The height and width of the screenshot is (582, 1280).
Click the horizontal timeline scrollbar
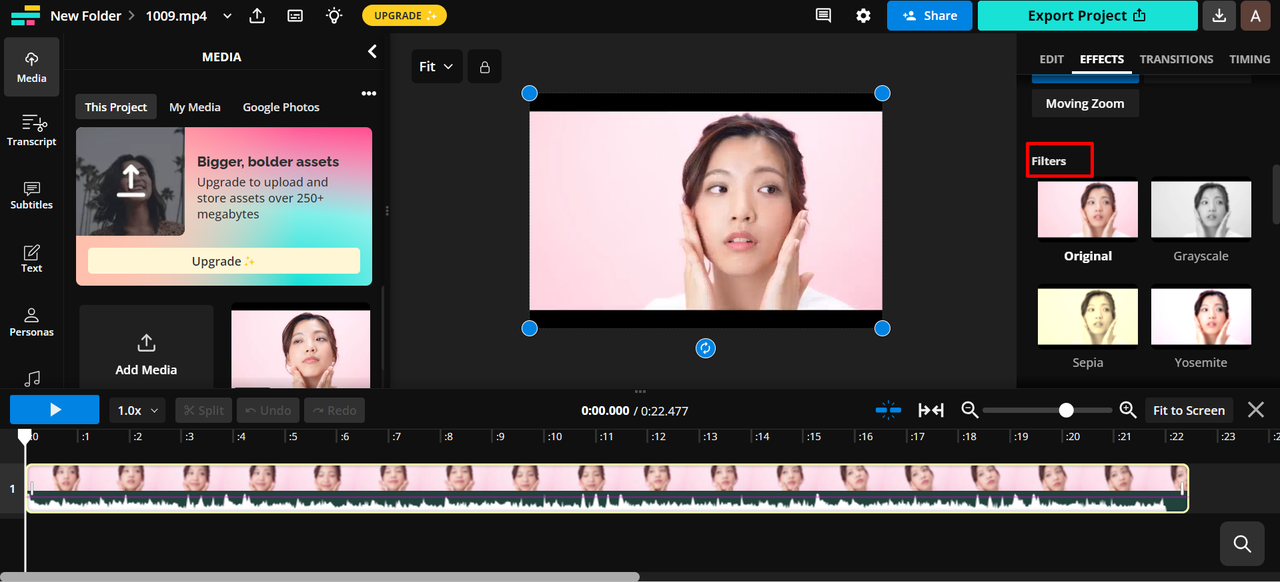click(320, 576)
